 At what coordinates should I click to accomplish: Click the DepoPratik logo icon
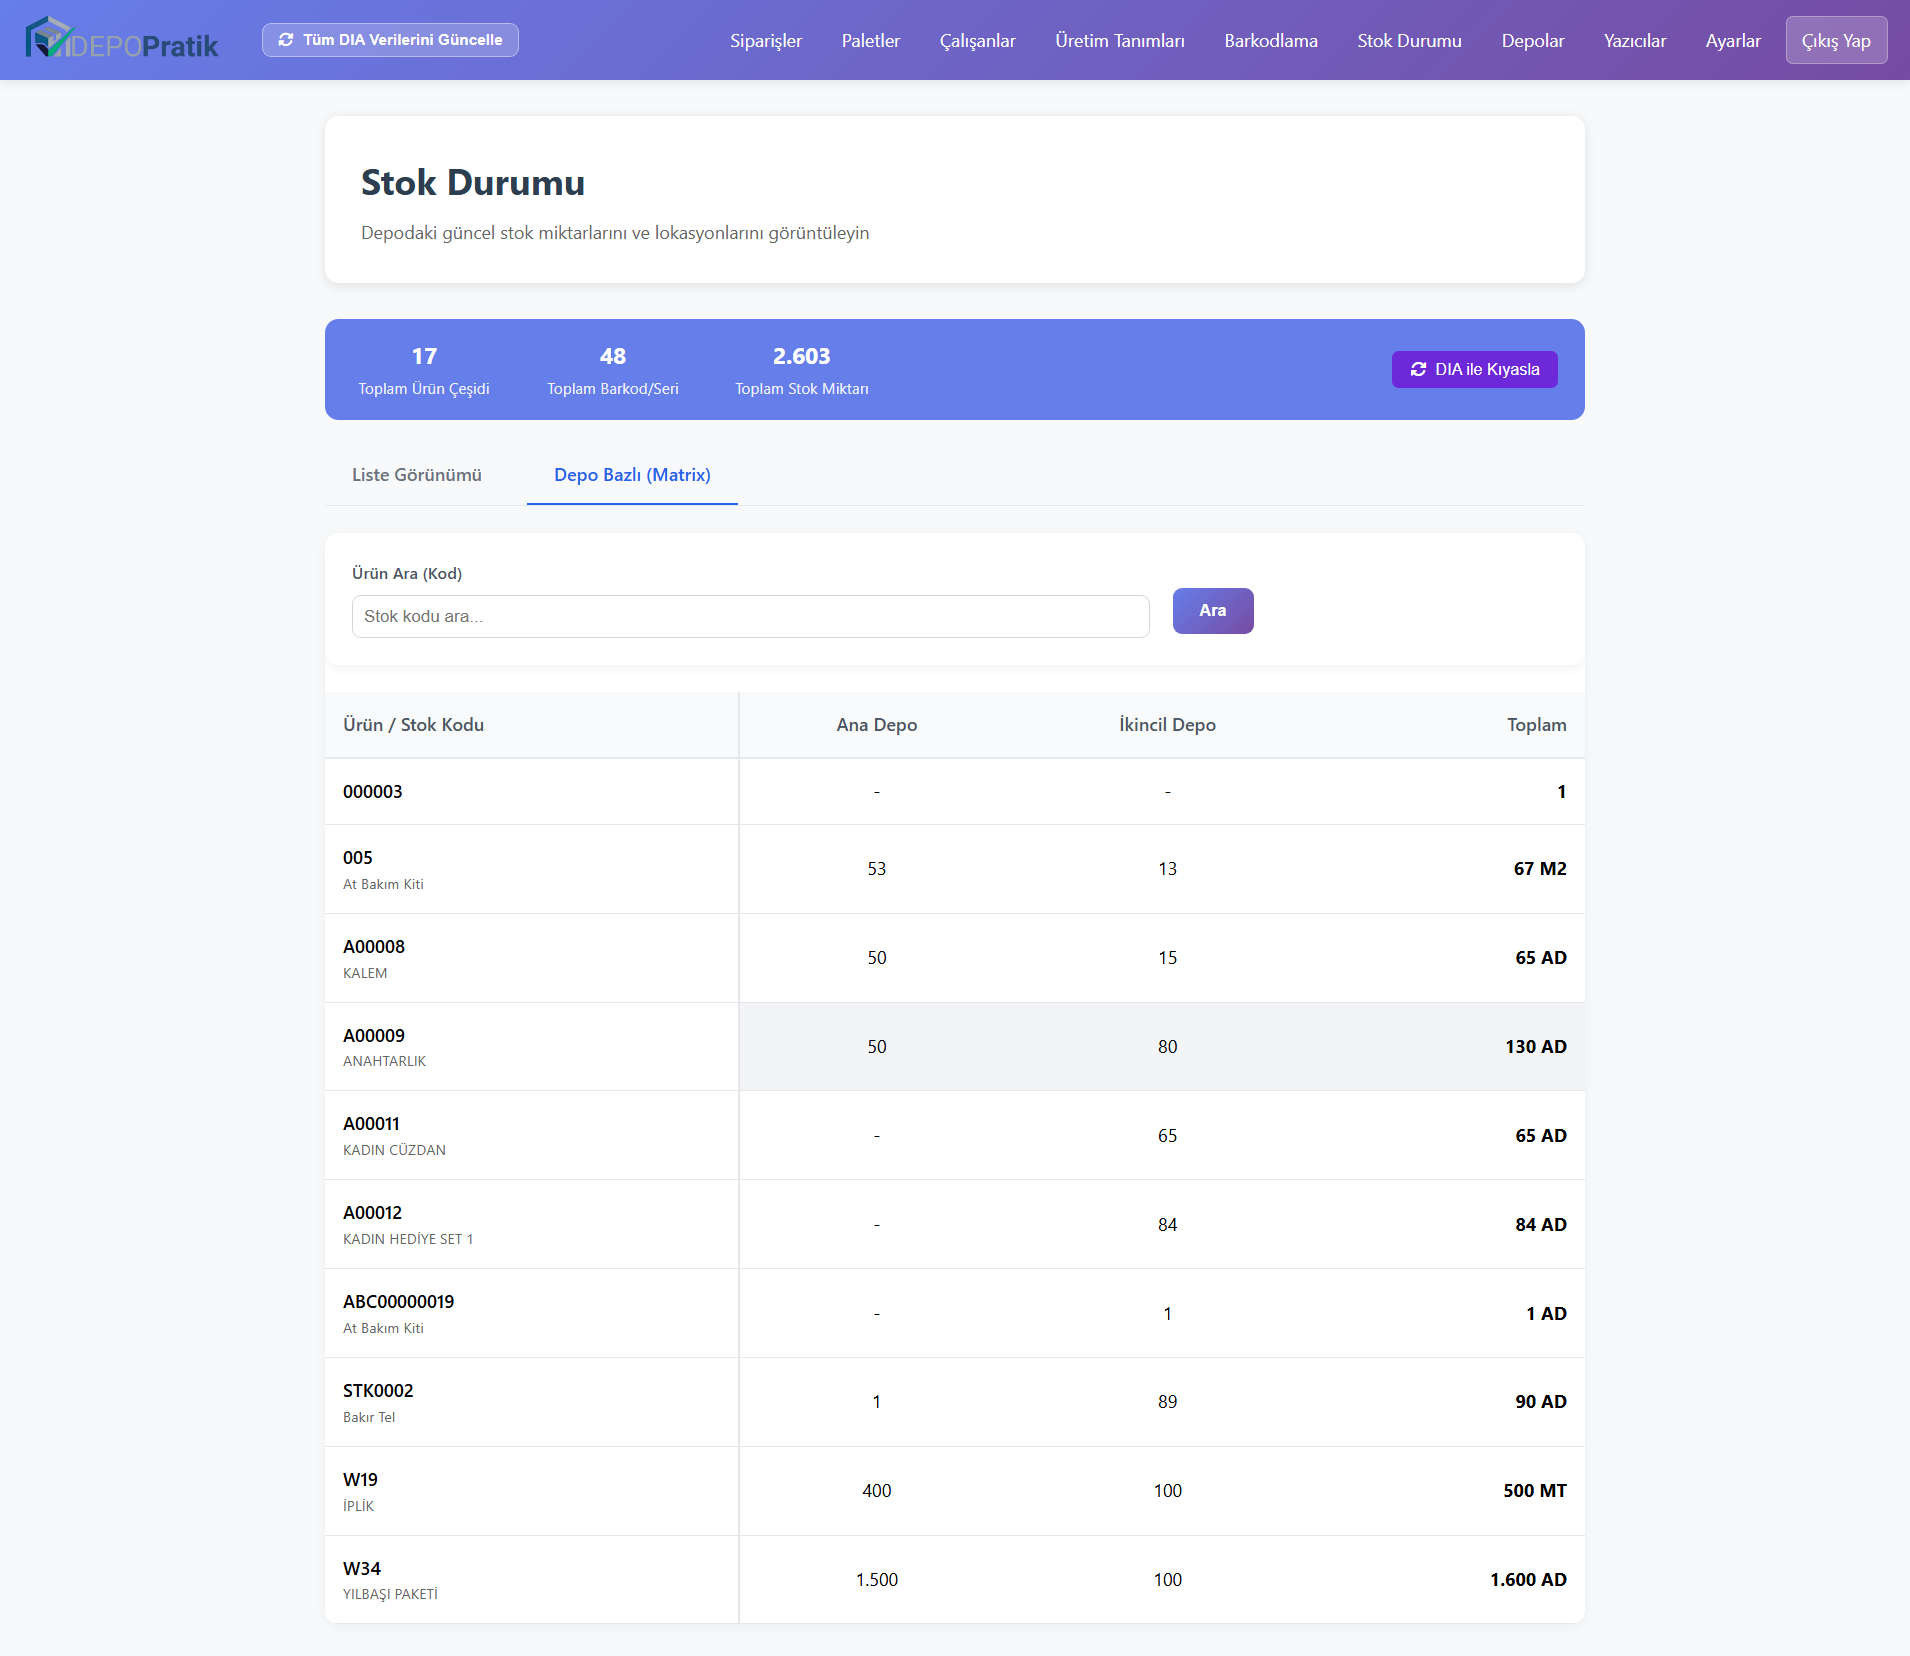(48, 38)
